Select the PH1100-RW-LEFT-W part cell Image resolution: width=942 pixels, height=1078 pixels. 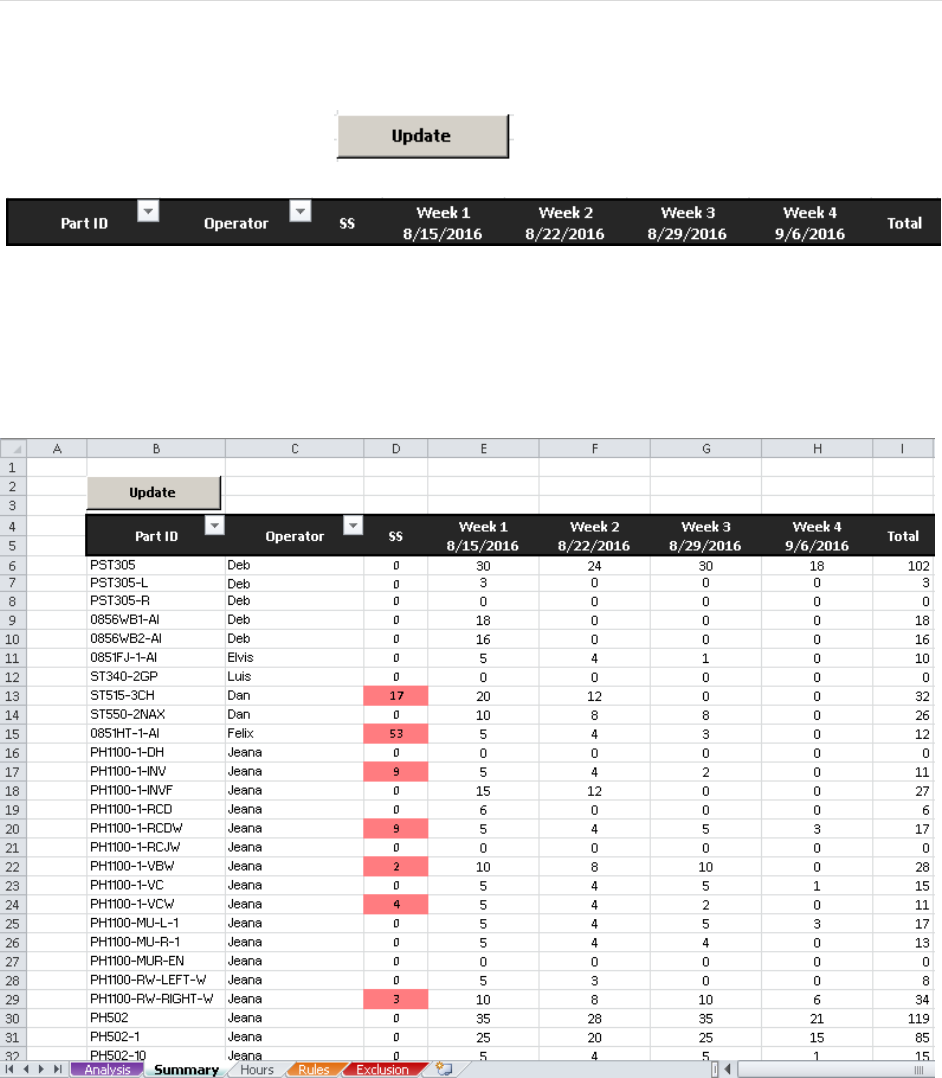pos(156,980)
